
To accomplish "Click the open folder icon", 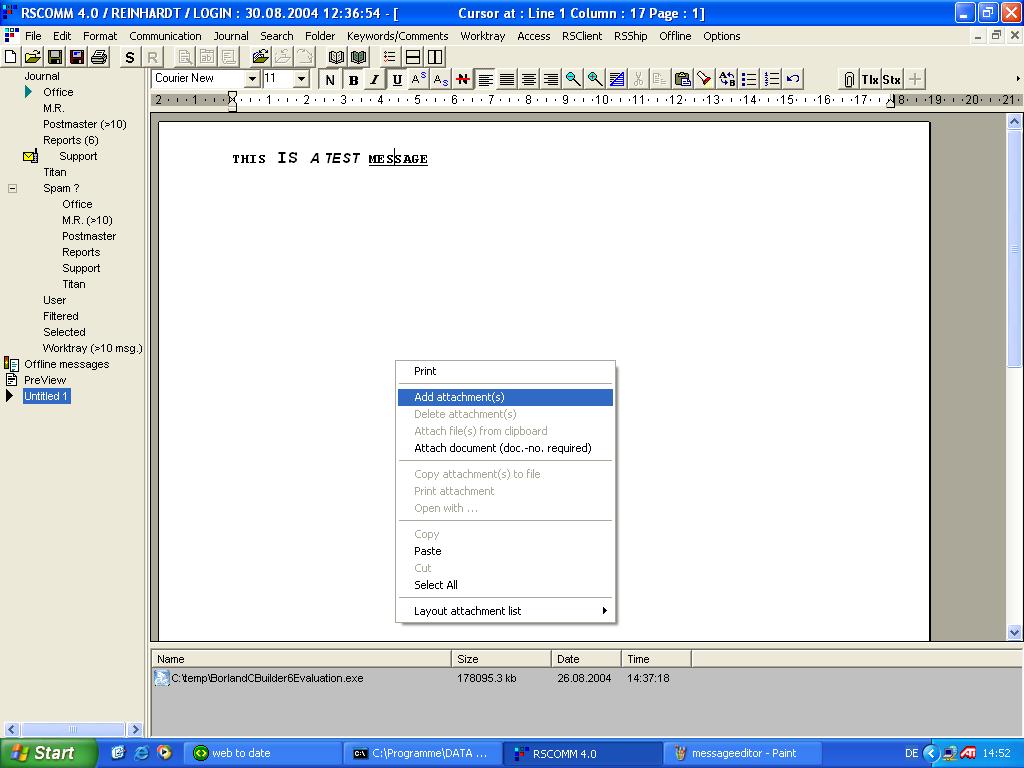I will (32, 57).
